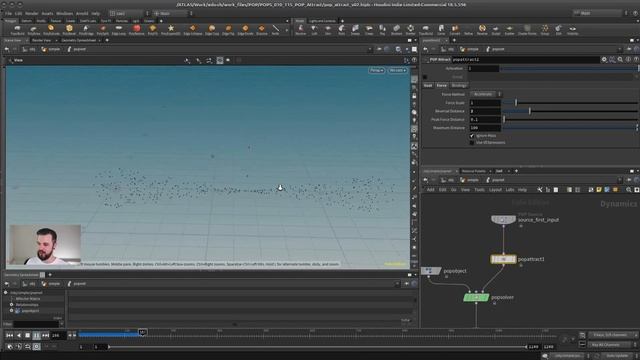640x360 pixels.
Task: Select the PolyBevel shelf tool
Action: pos(69,29)
